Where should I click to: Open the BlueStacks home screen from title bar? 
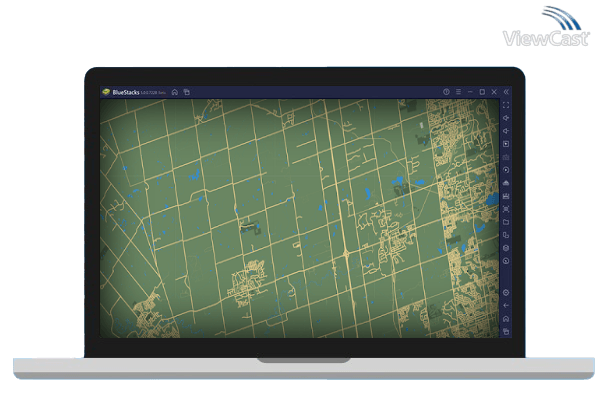tap(175, 92)
